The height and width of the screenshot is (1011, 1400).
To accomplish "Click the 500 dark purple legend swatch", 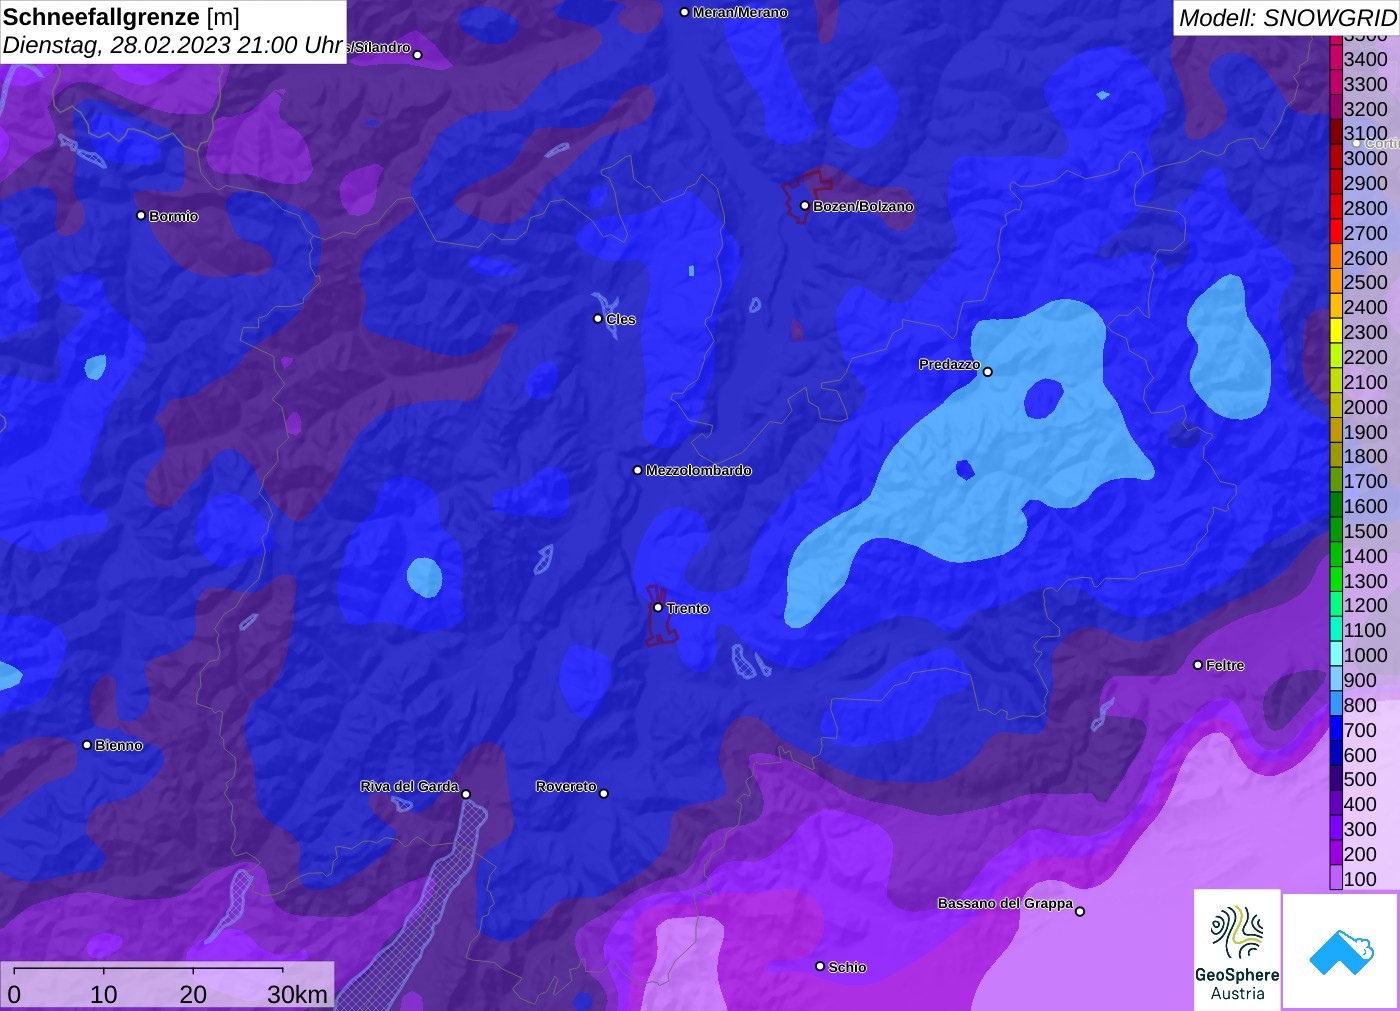I will click(x=1336, y=779).
